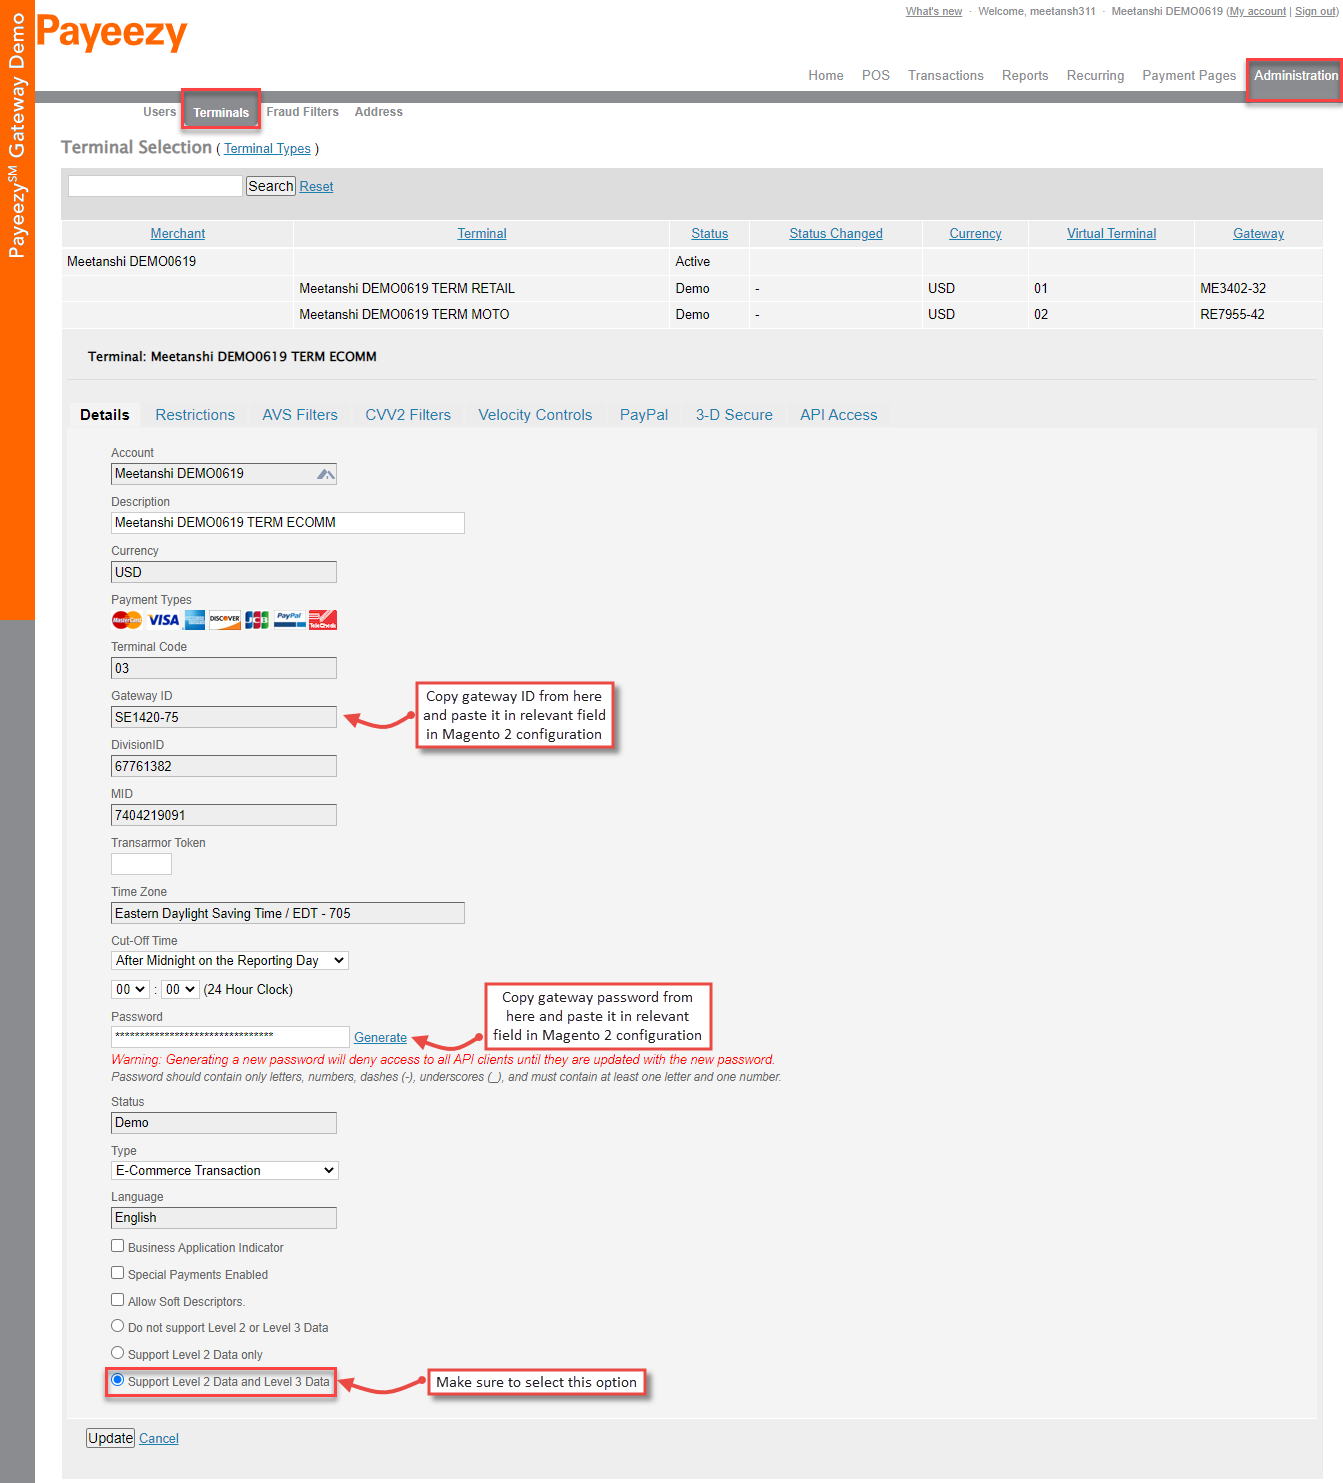Viewport: 1343px width, 1483px height.
Task: Check Special Payments Enabled
Action: pos(118,1273)
